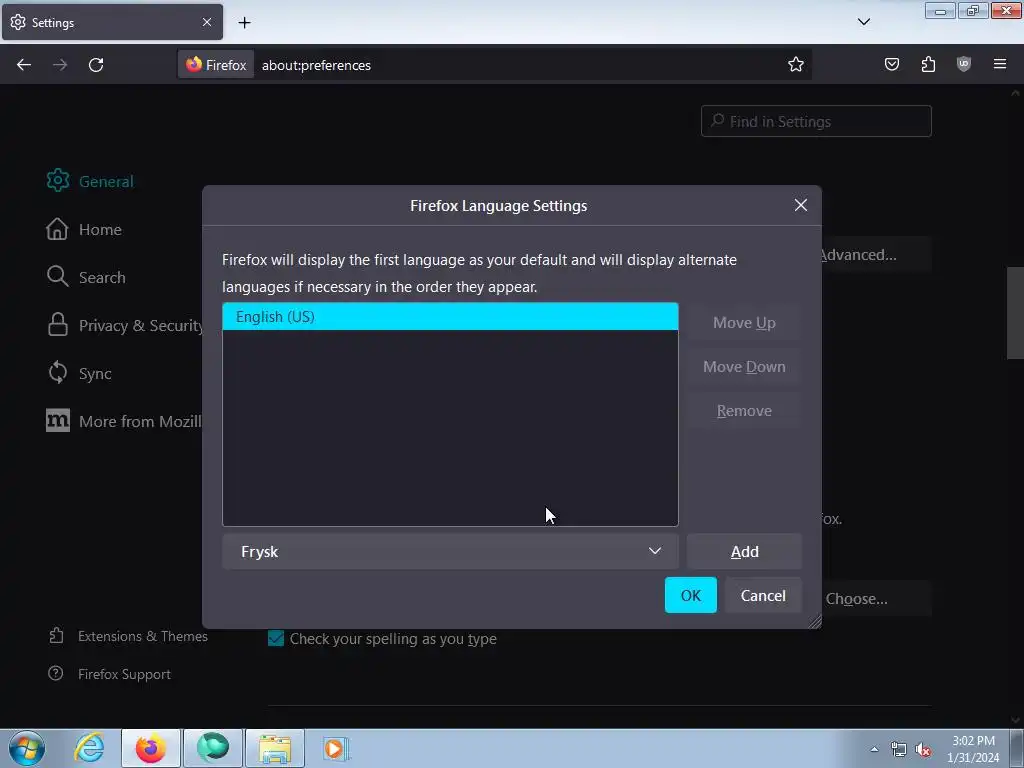Open the General settings category
The image size is (1024, 768).
[x=90, y=181]
